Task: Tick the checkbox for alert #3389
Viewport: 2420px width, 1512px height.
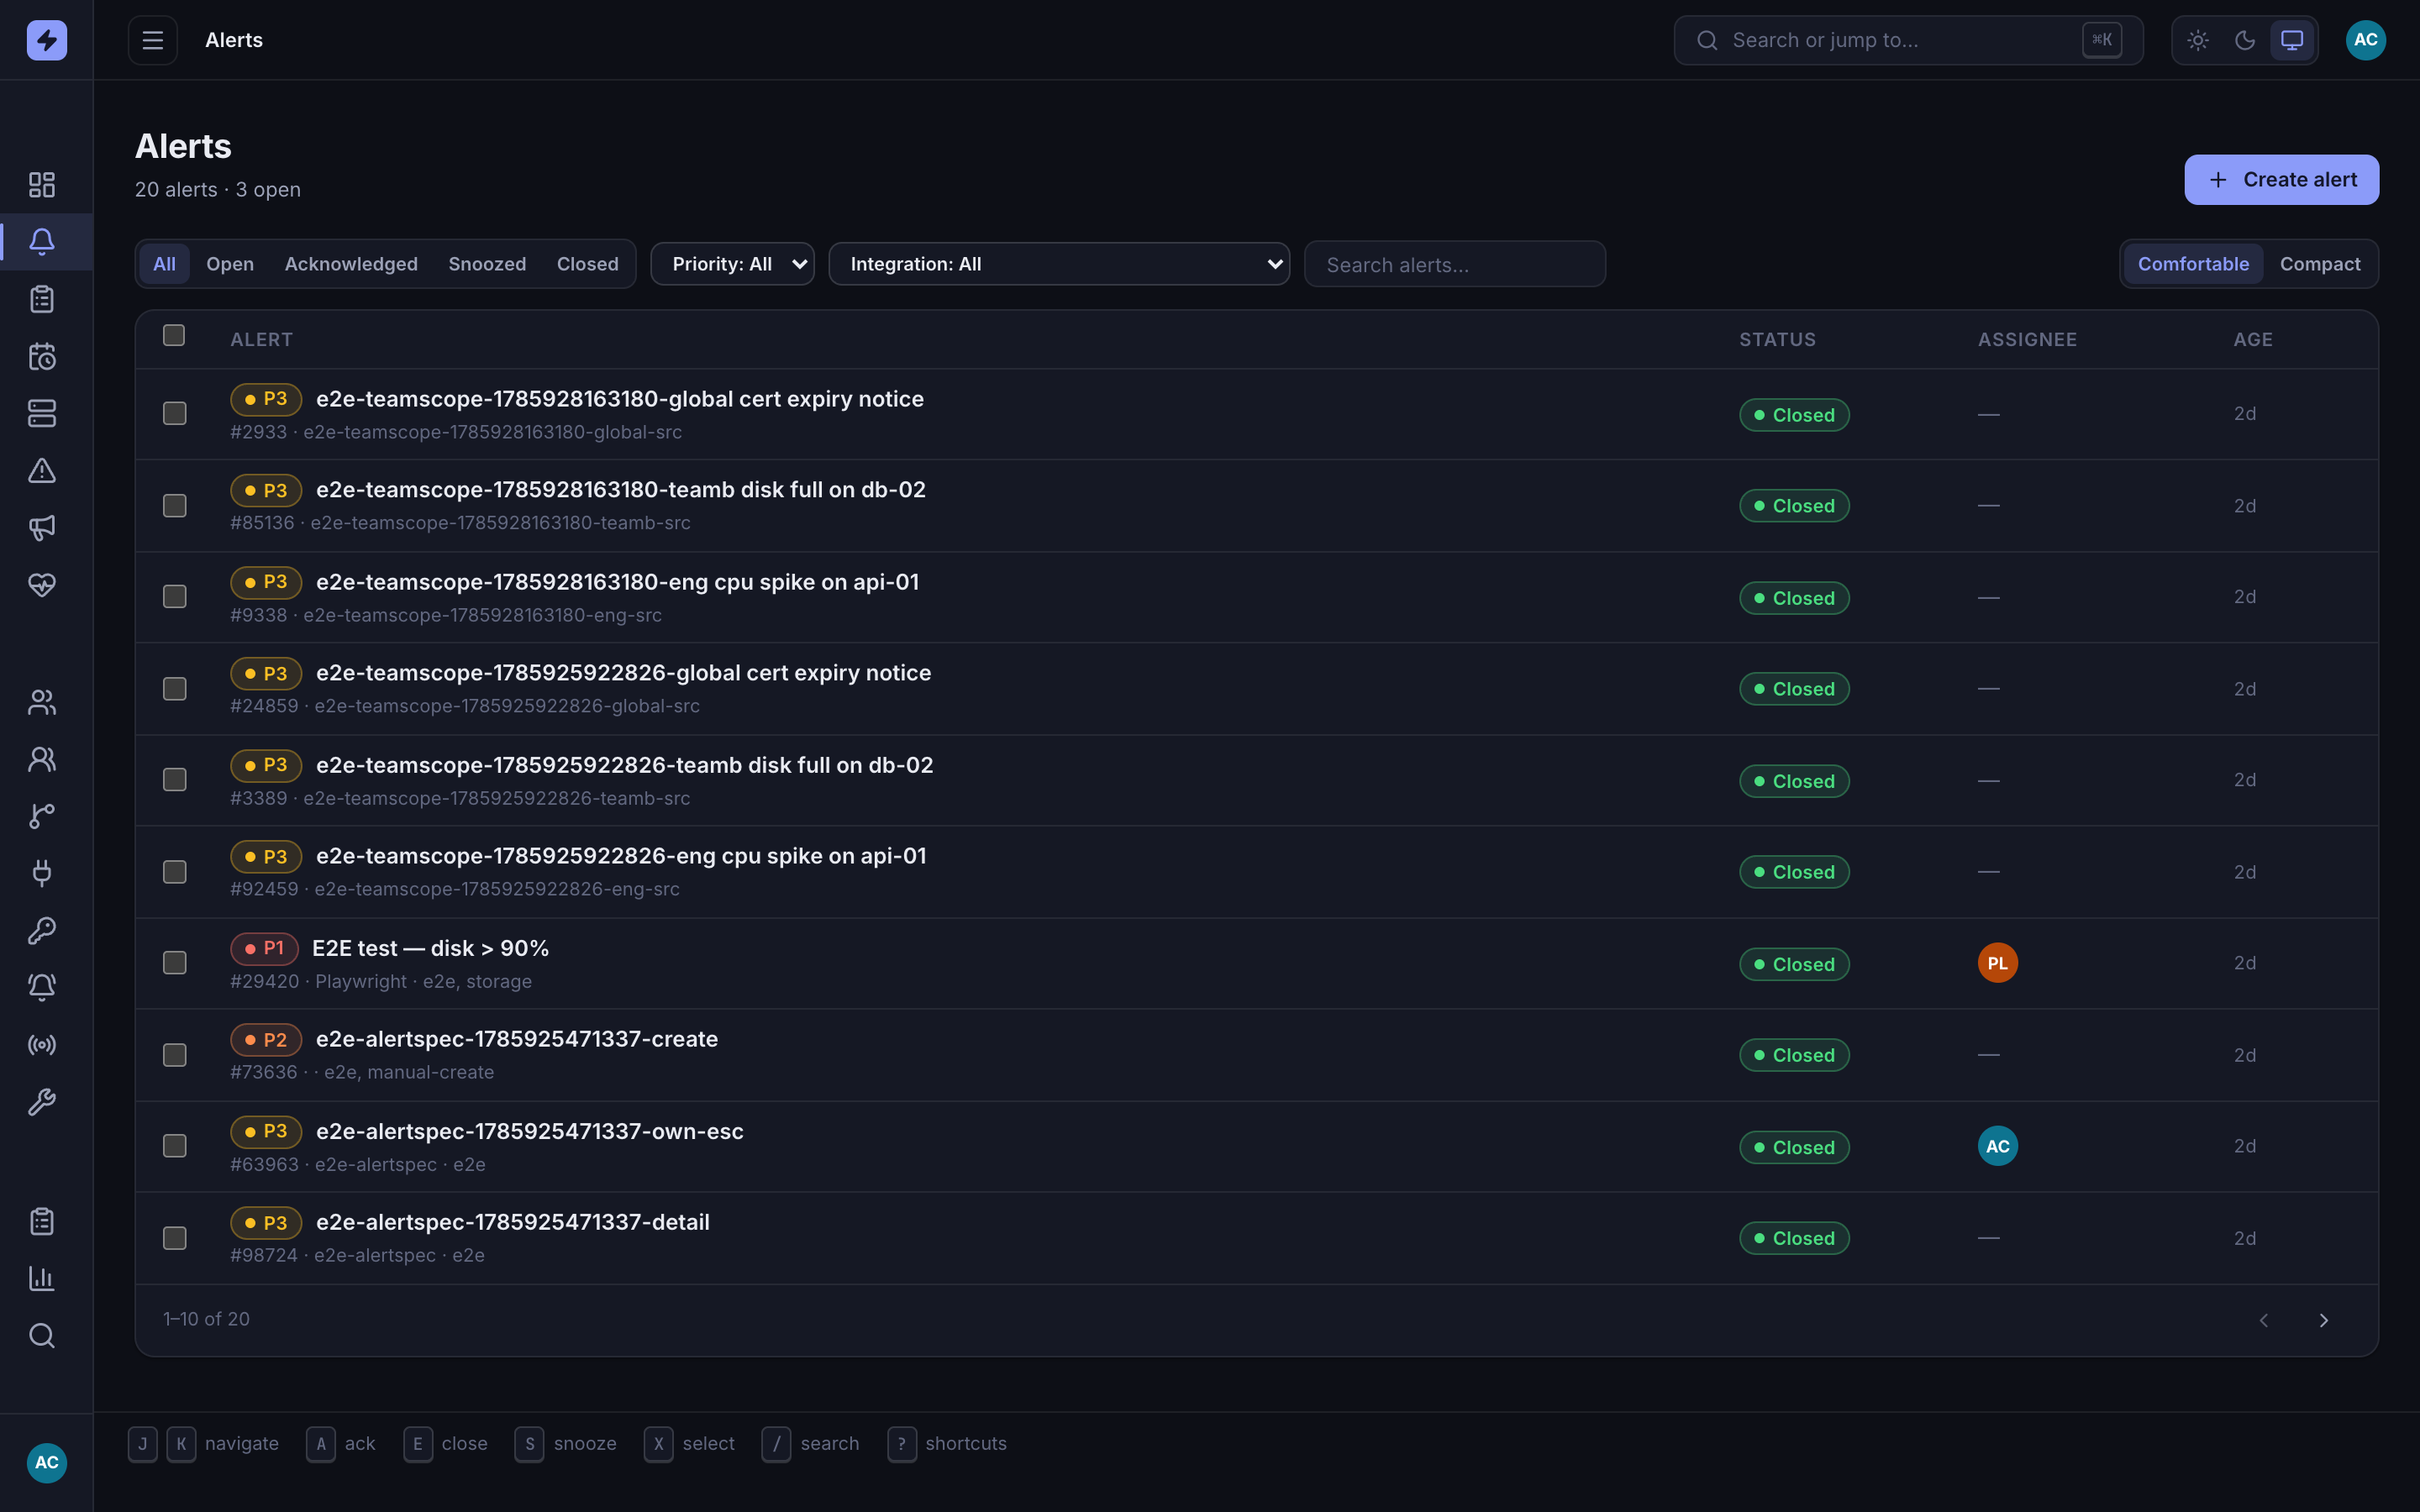Action: (175, 779)
